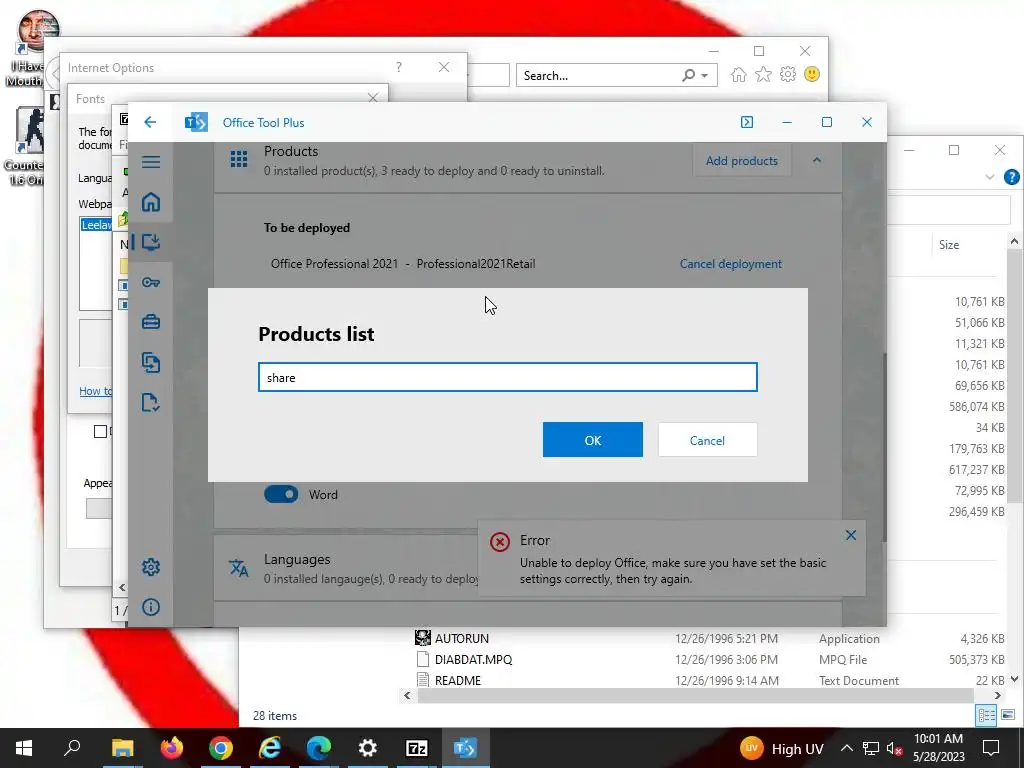Image resolution: width=1024 pixels, height=768 pixels.
Task: Open Internet Explorer from taskbar
Action: [270, 748]
